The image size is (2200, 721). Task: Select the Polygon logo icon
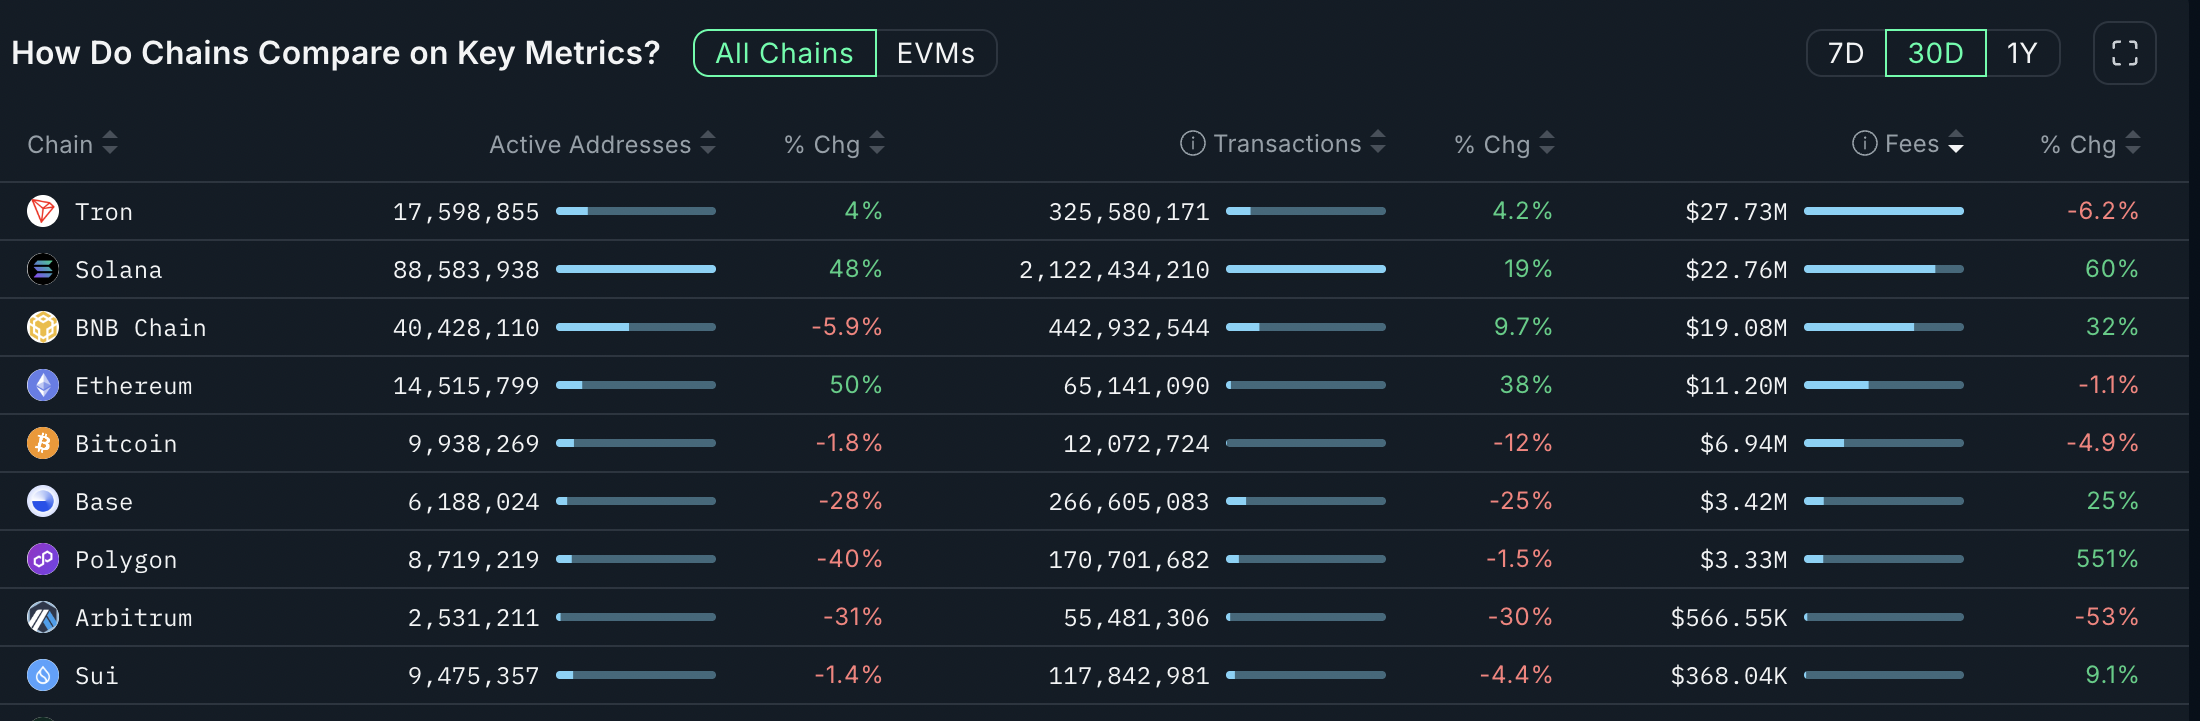[x=42, y=559]
